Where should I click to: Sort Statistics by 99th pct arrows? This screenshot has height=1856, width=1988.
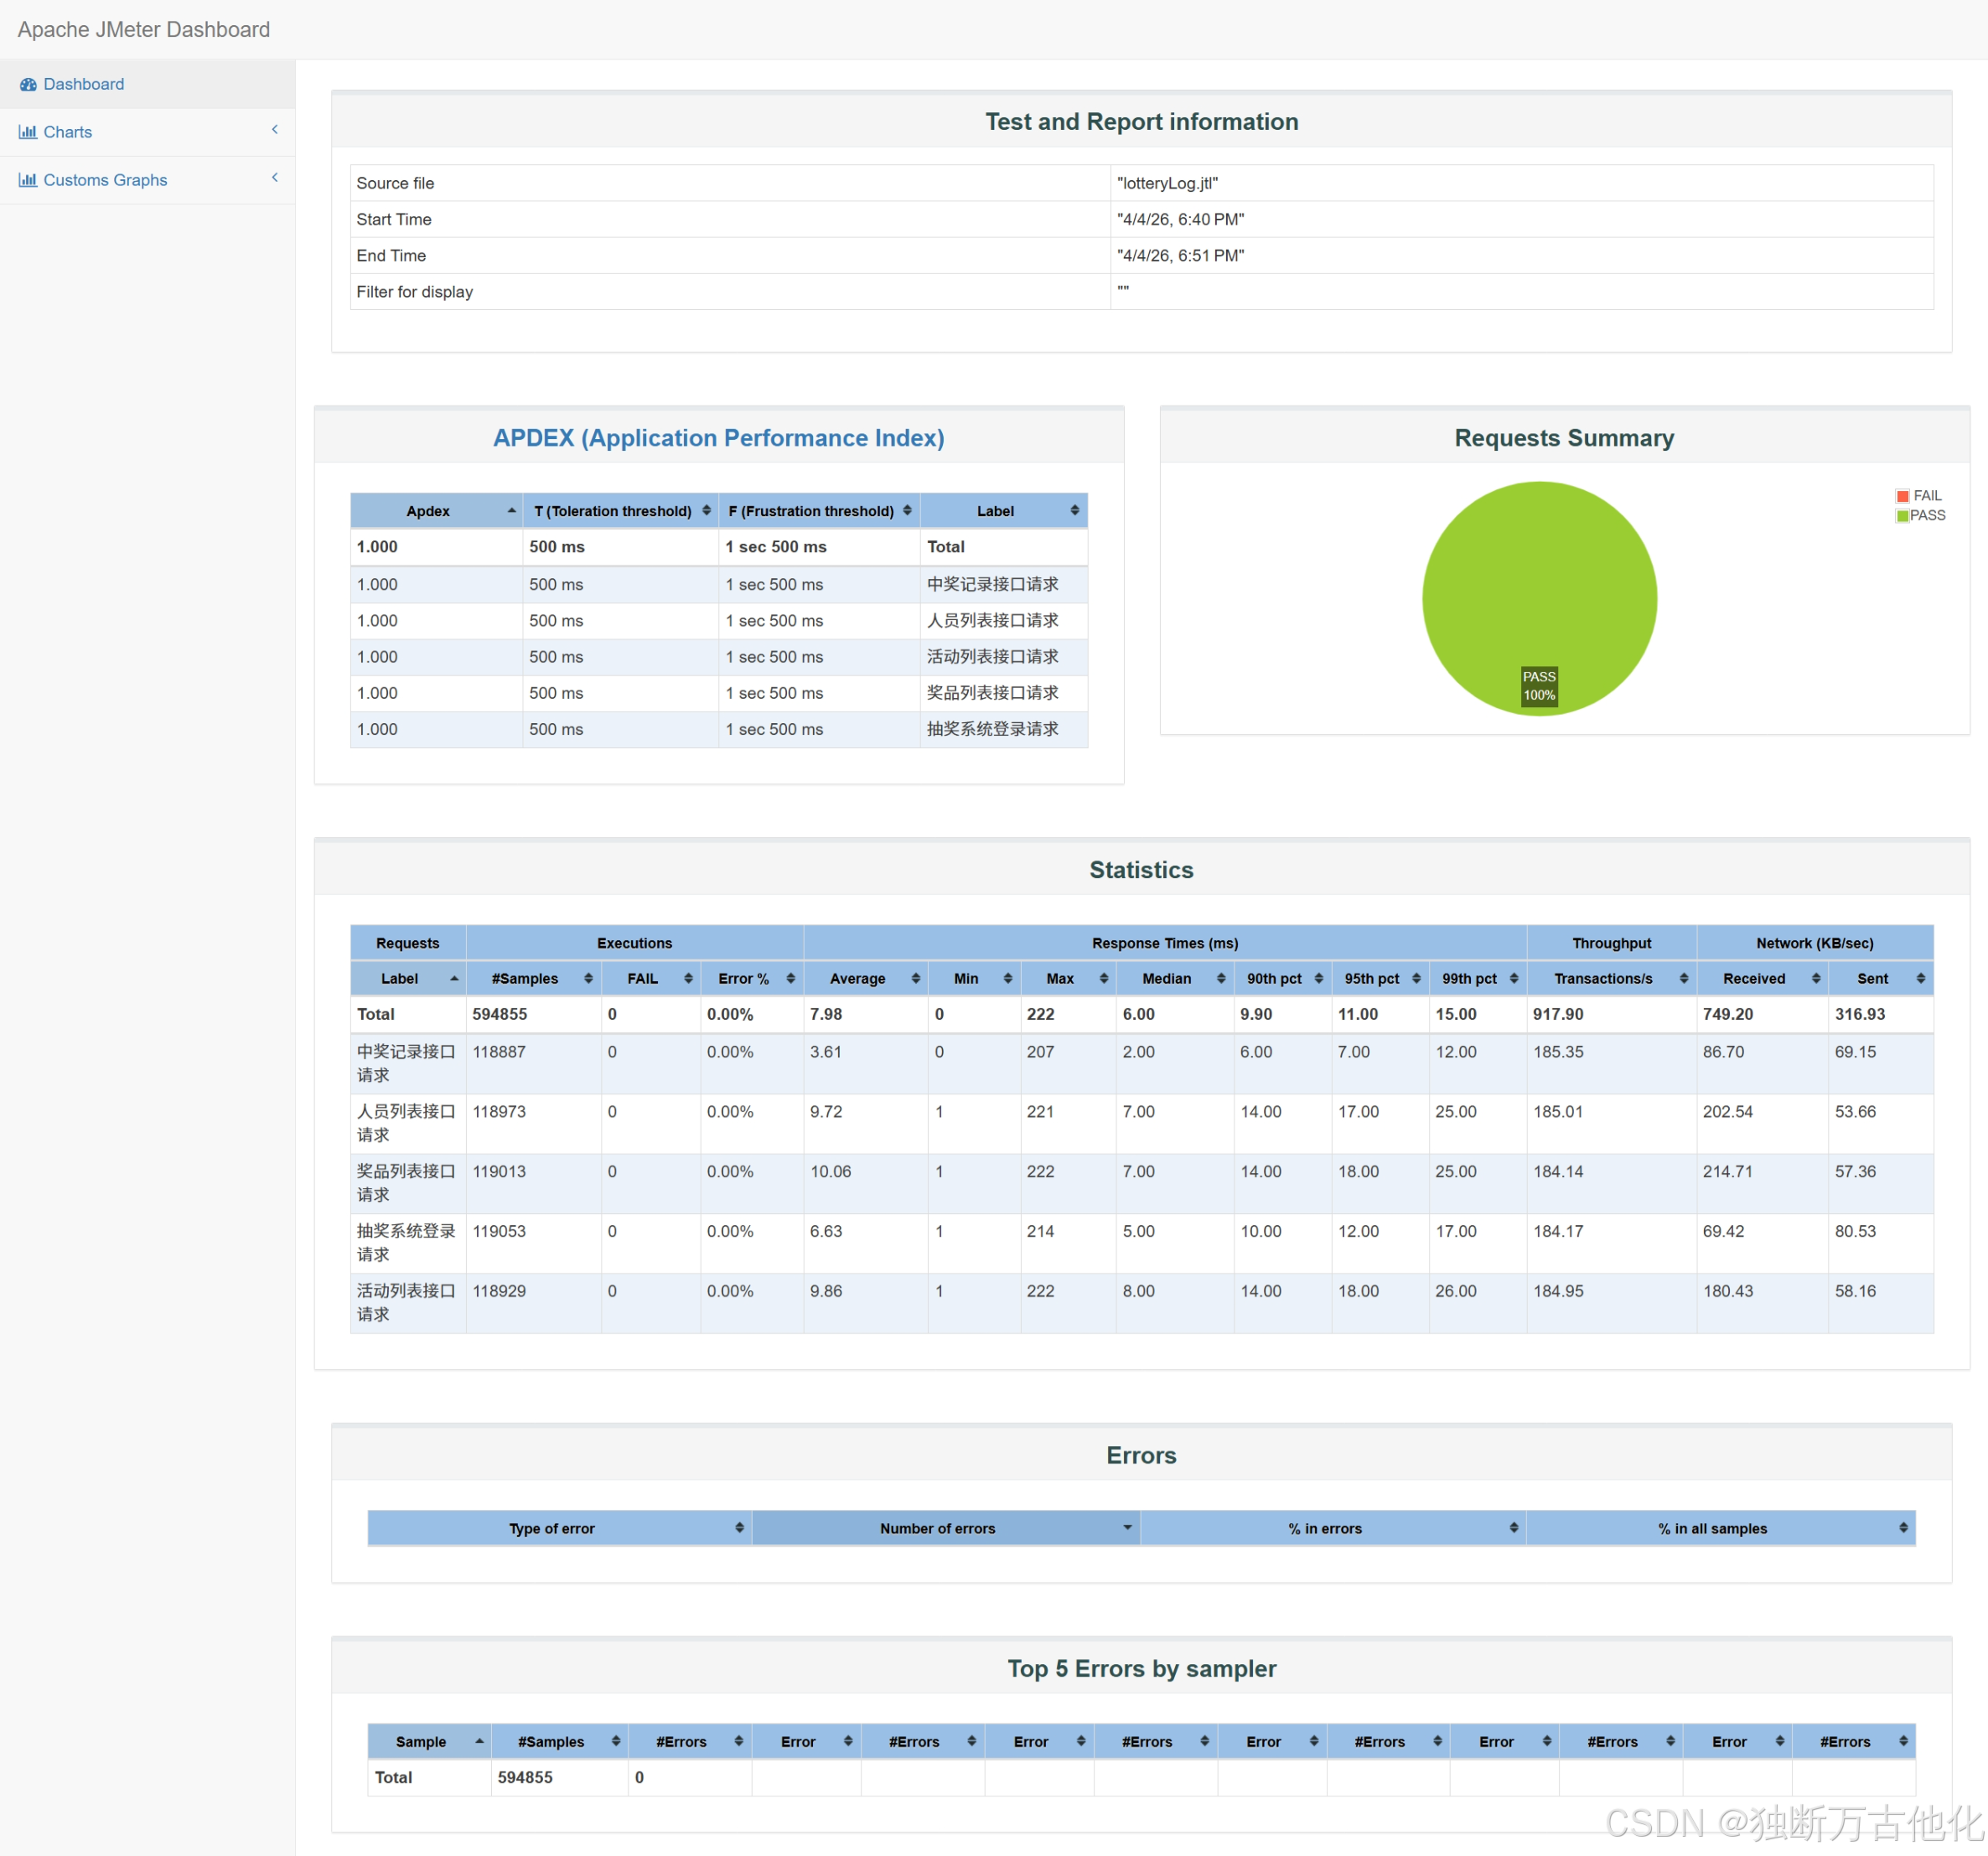pyautogui.click(x=1513, y=979)
